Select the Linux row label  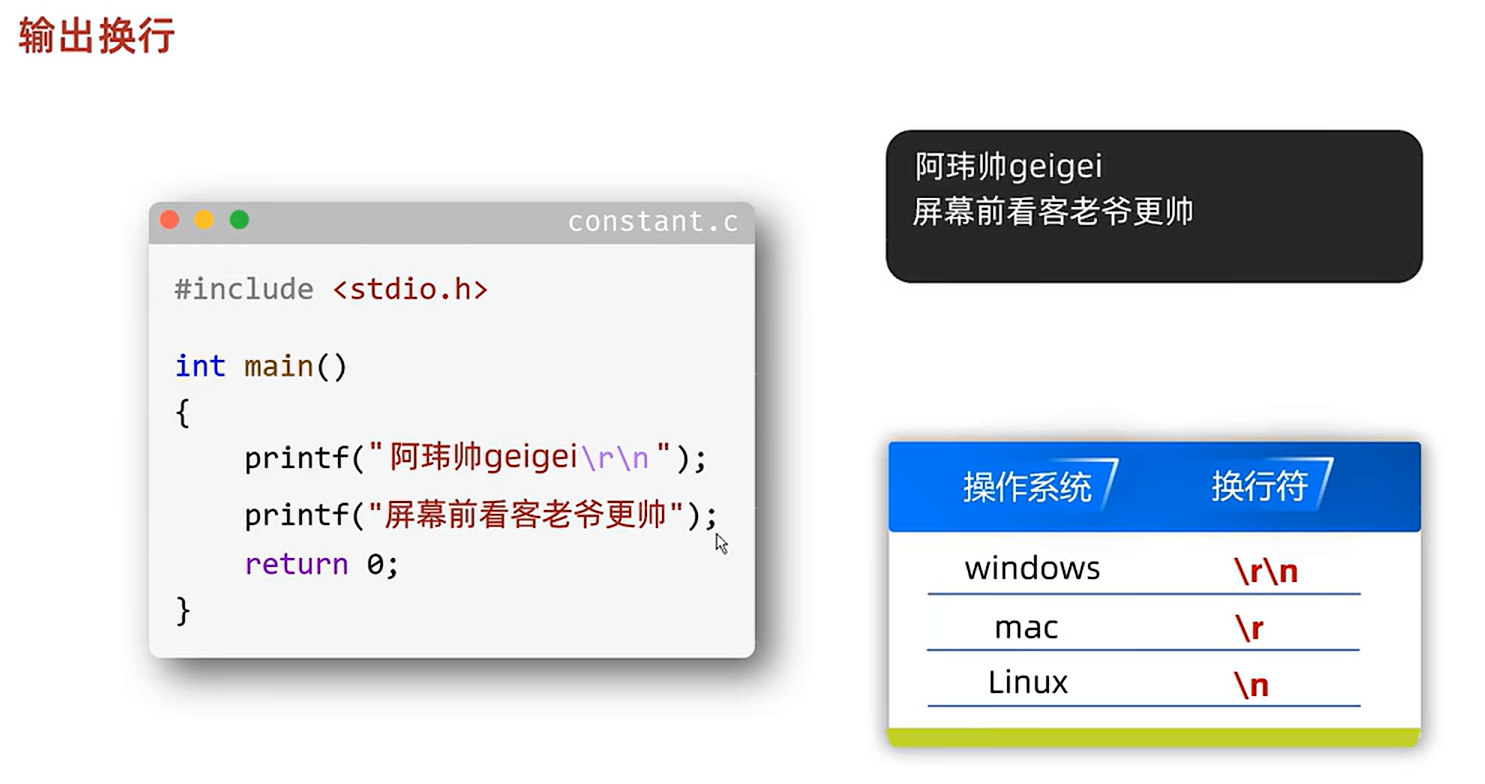click(1028, 682)
